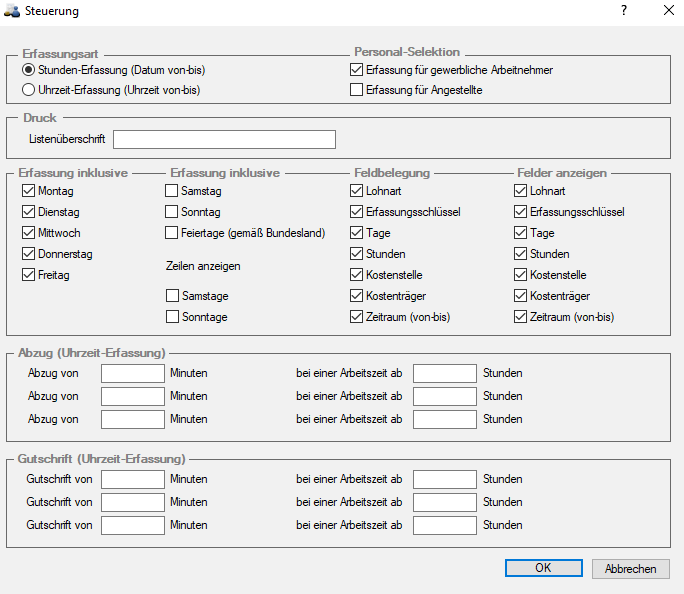Screen dimensions: 684x594
Task: Click the Listenüberschrift text field
Action: pyautogui.click(x=224, y=140)
